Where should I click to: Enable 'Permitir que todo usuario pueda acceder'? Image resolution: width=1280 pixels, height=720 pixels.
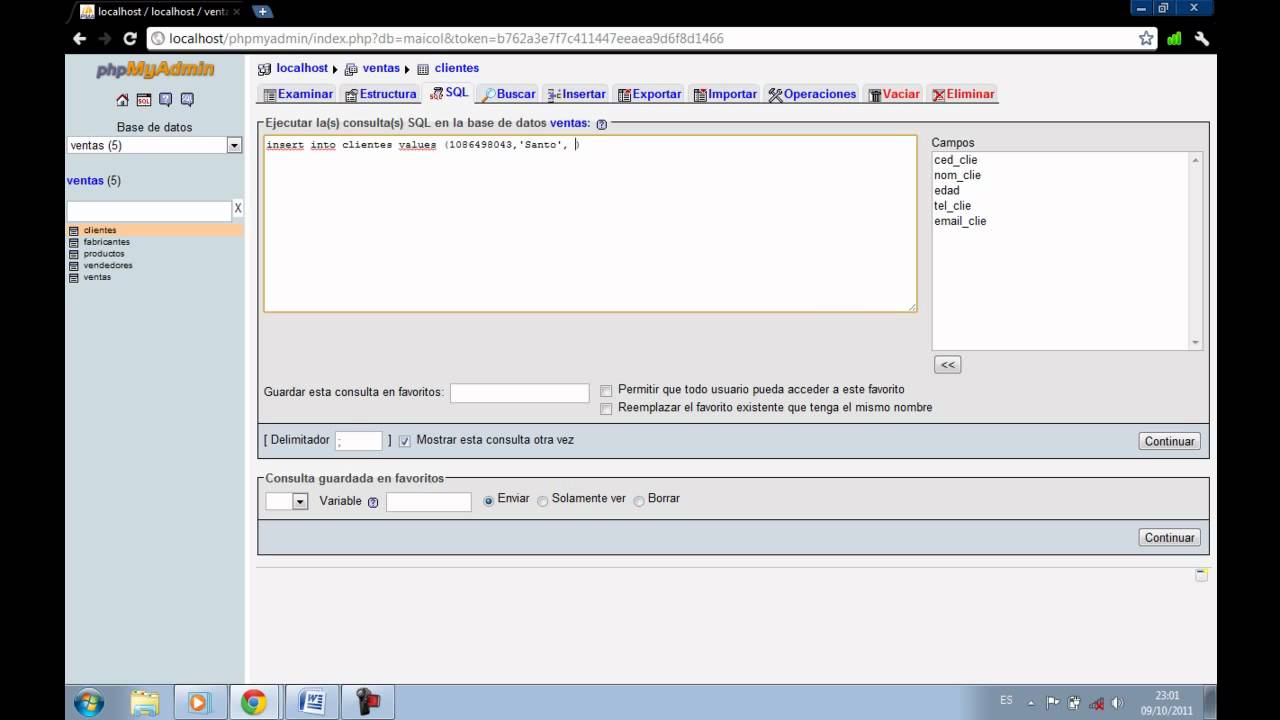point(606,391)
